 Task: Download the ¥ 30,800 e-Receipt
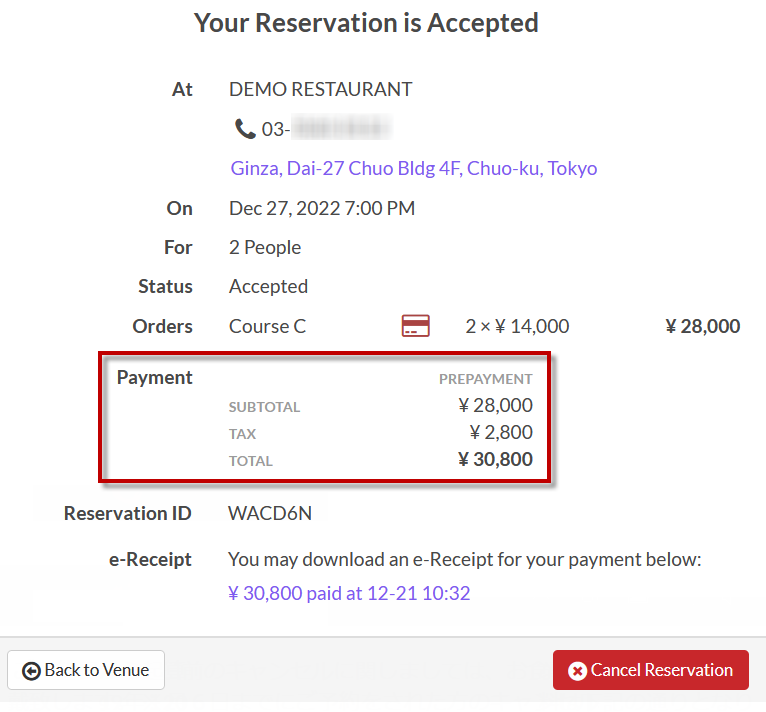pos(349,593)
